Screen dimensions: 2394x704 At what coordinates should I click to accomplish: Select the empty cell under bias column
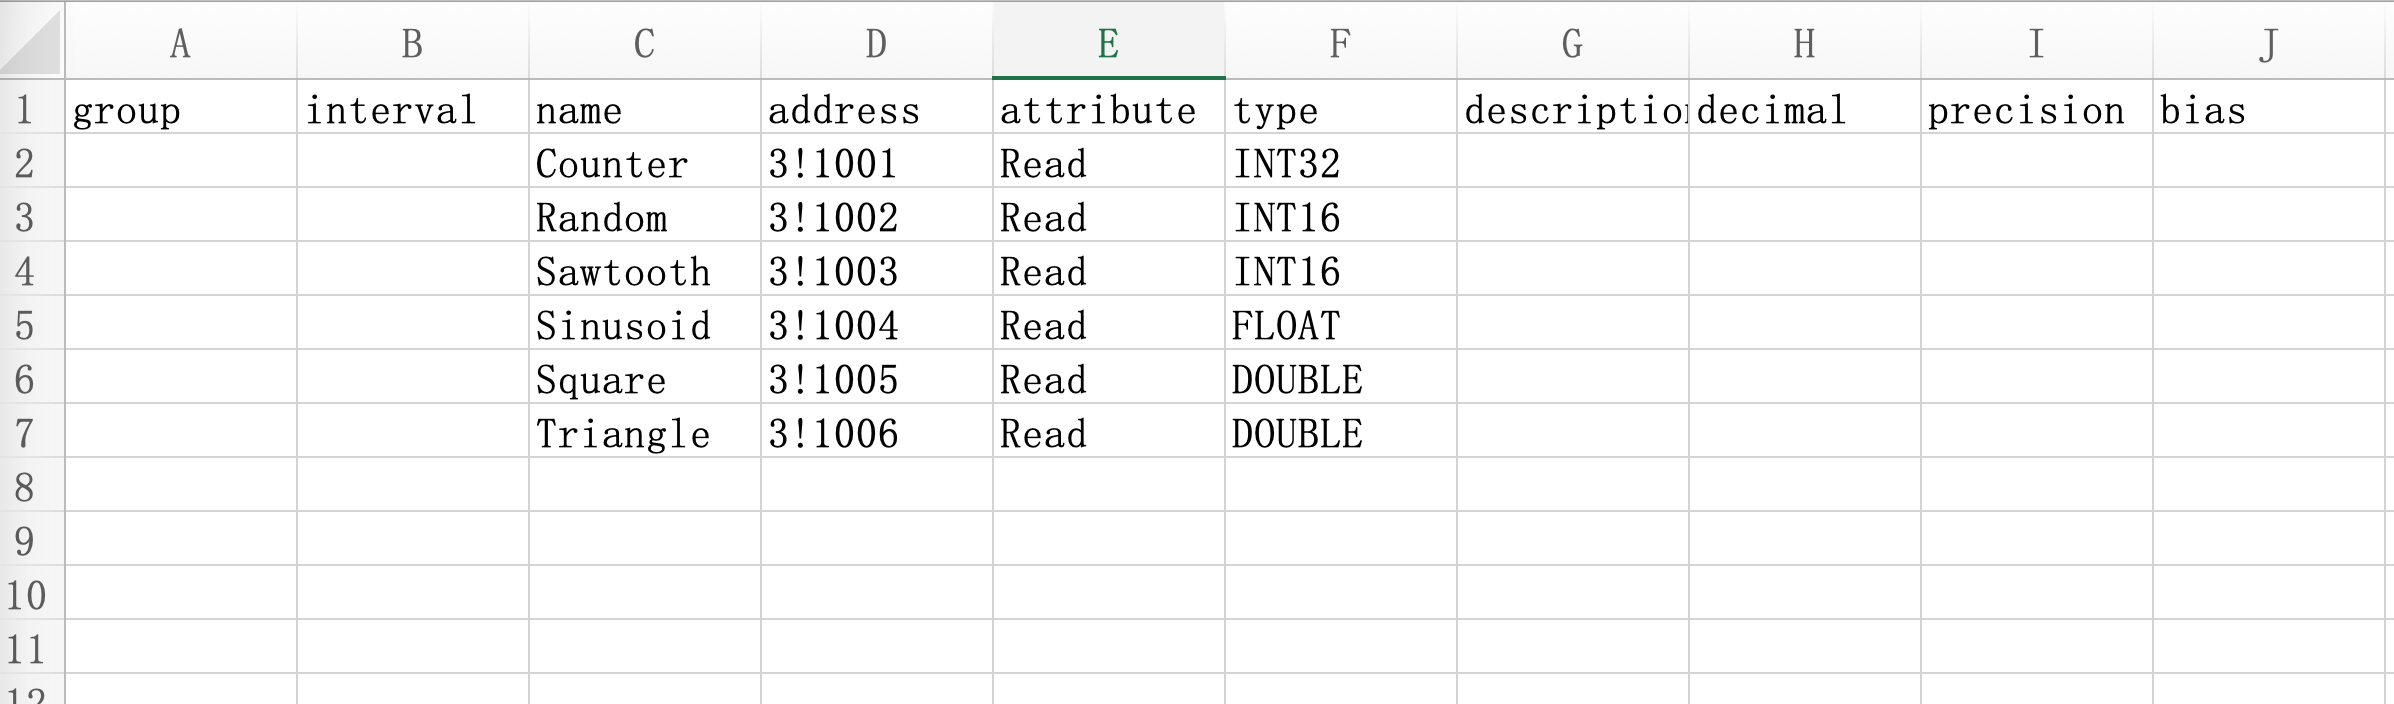pyautogui.click(x=2268, y=163)
